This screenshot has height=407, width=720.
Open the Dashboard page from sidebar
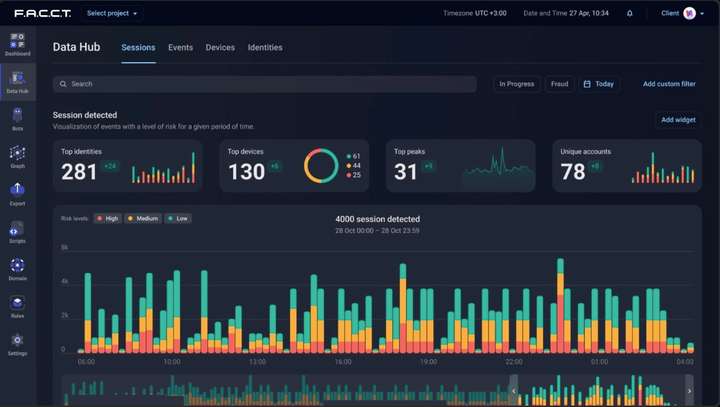click(x=18, y=42)
